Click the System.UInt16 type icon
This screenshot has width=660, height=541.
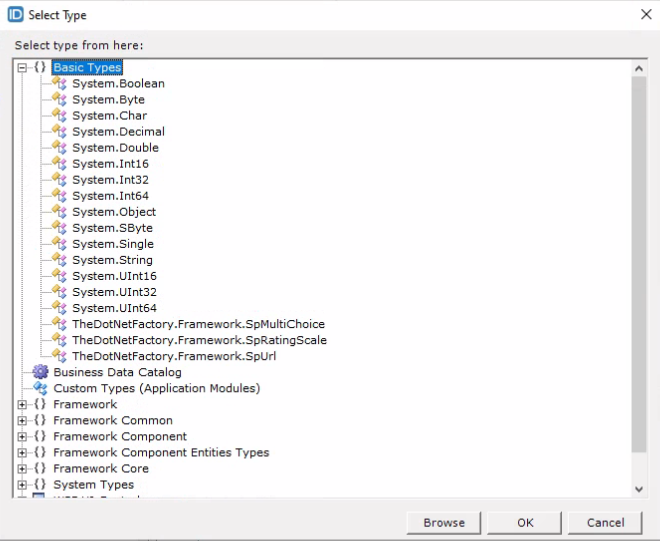point(59,275)
